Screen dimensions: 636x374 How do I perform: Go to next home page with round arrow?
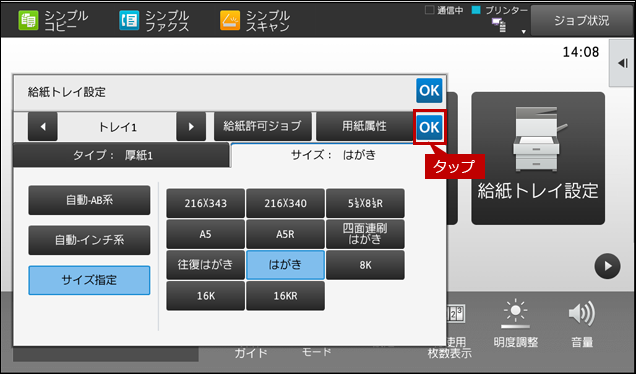(607, 266)
